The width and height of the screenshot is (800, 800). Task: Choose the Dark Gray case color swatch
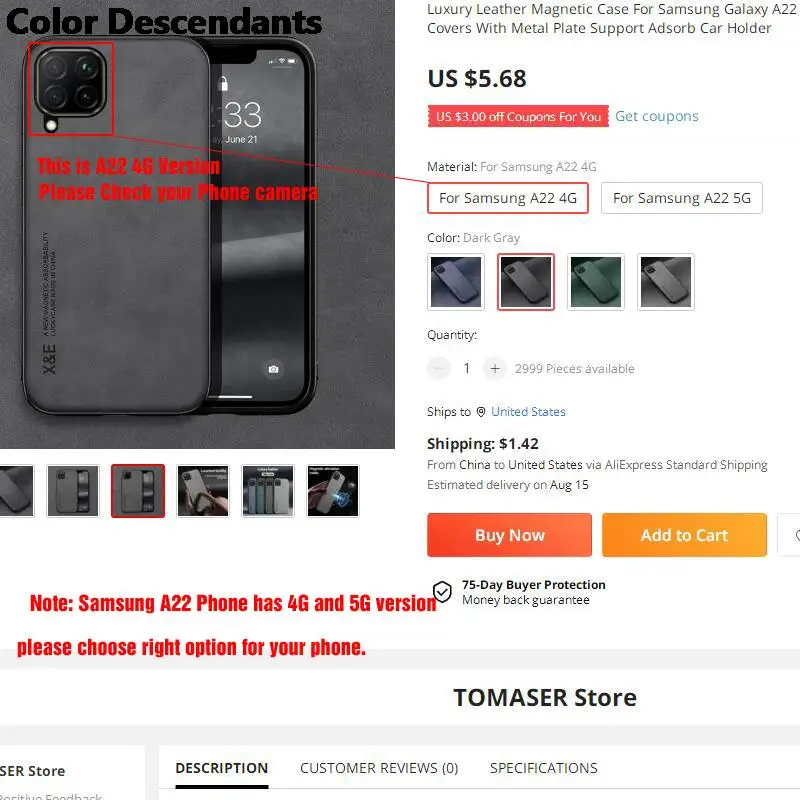click(526, 282)
